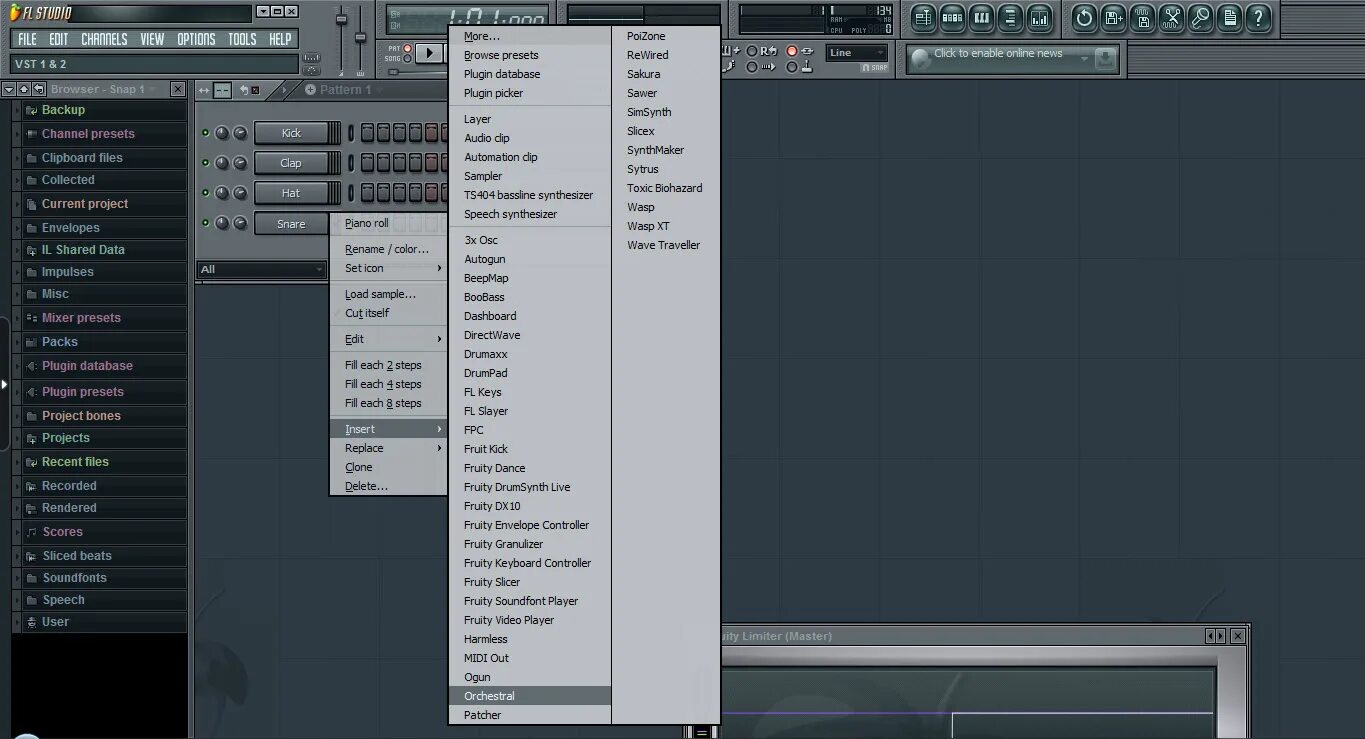The width and height of the screenshot is (1365, 739).
Task: Mute the Snare channel green LED
Action: (x=206, y=223)
